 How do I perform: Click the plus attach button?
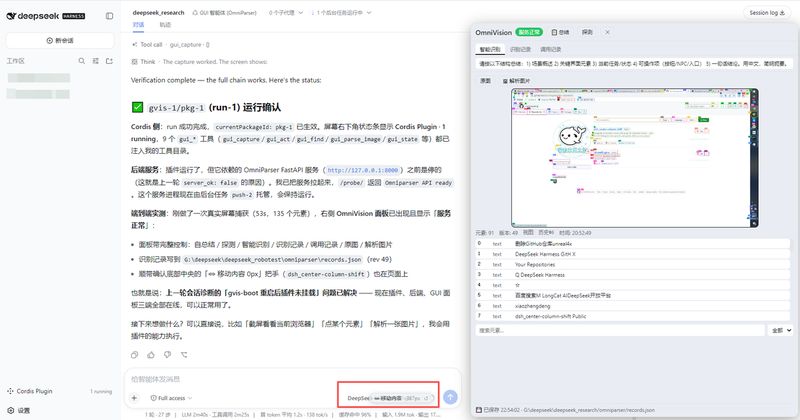point(134,398)
